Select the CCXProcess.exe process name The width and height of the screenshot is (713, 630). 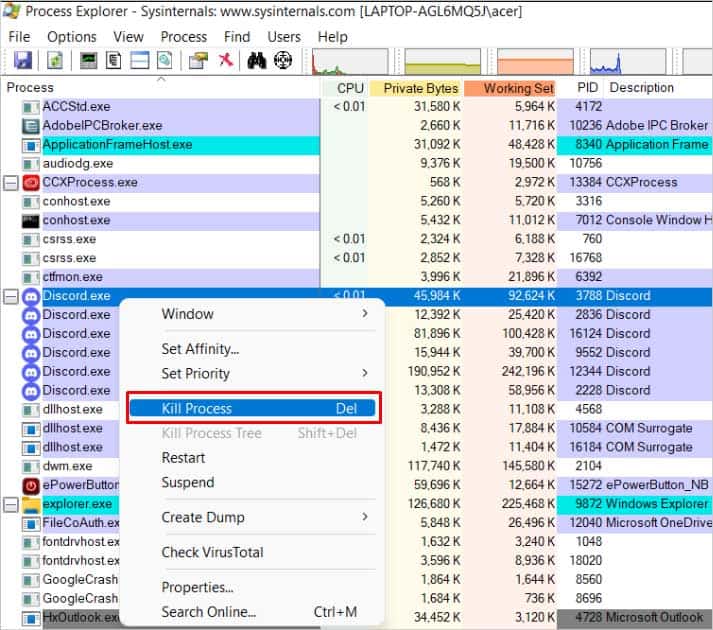click(90, 182)
